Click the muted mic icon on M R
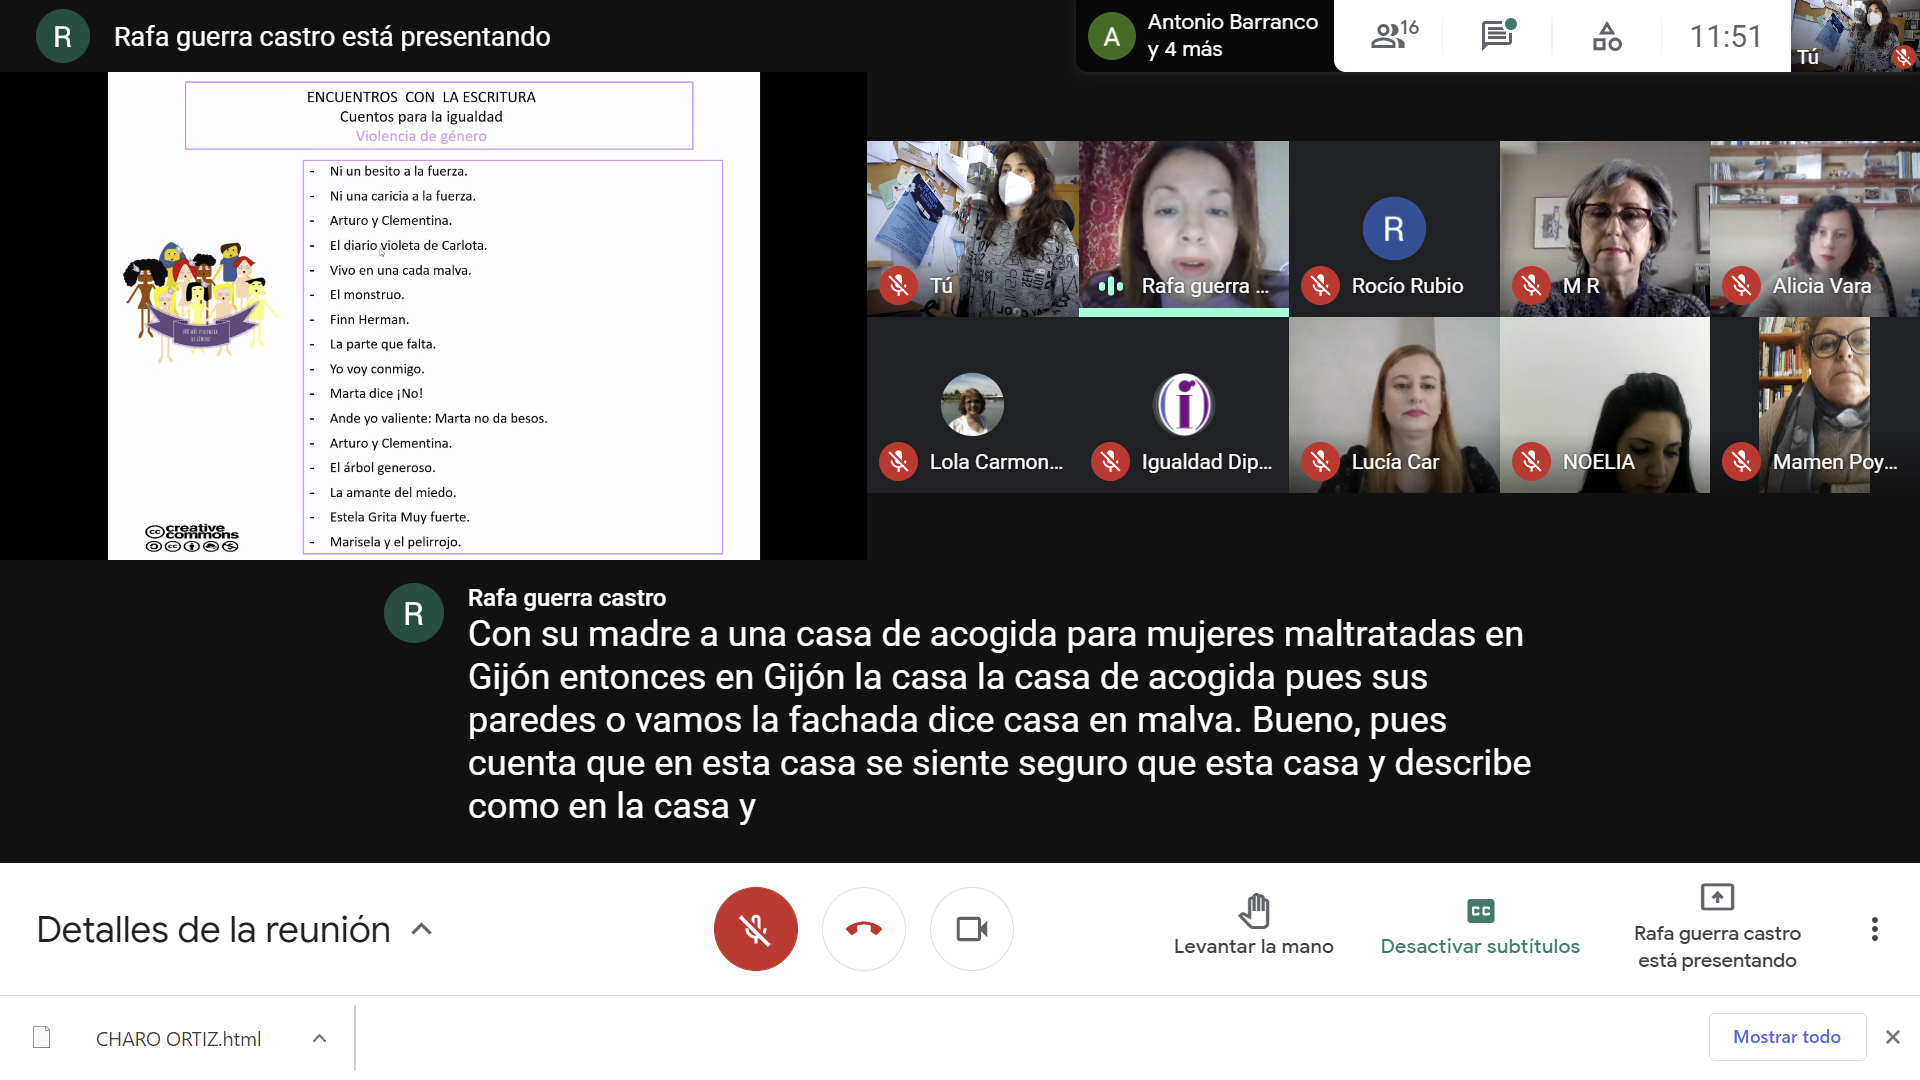 coord(1531,286)
